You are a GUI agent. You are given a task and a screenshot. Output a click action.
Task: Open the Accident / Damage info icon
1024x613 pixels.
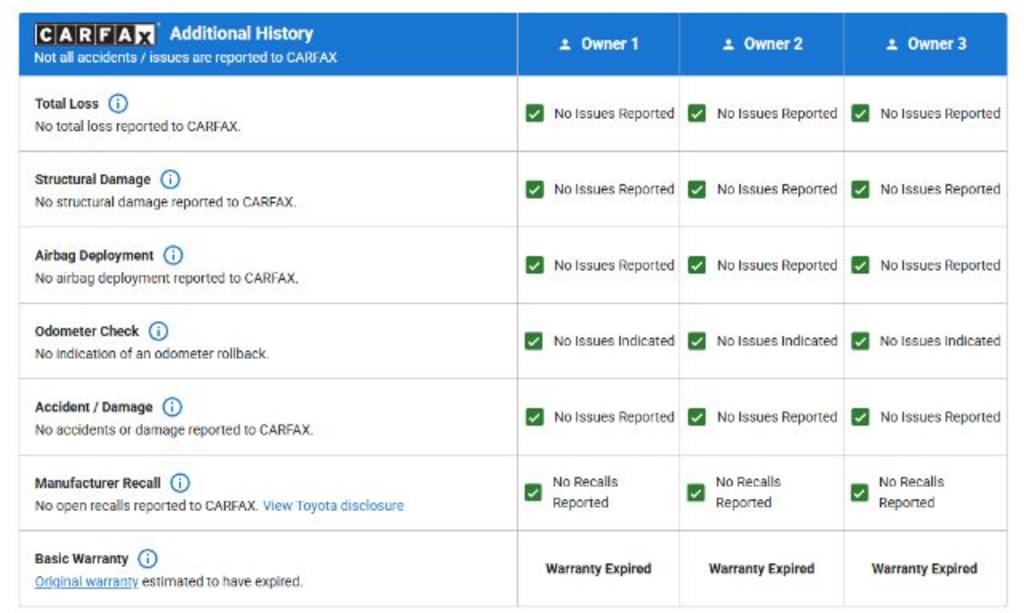pyautogui.click(x=172, y=407)
